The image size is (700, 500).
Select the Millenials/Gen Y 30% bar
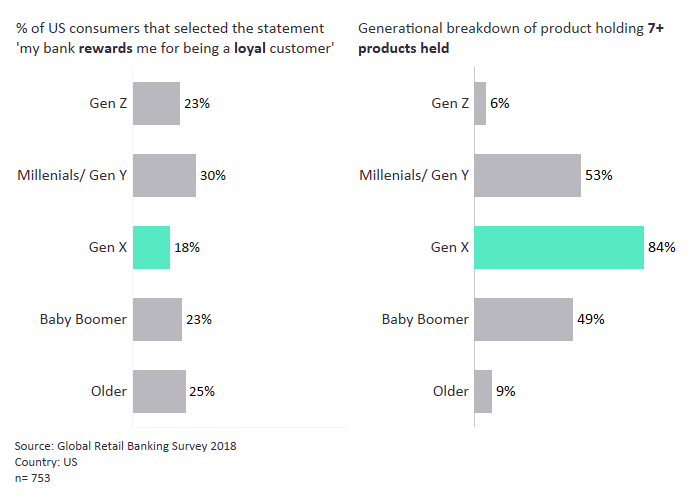pyautogui.click(x=164, y=175)
